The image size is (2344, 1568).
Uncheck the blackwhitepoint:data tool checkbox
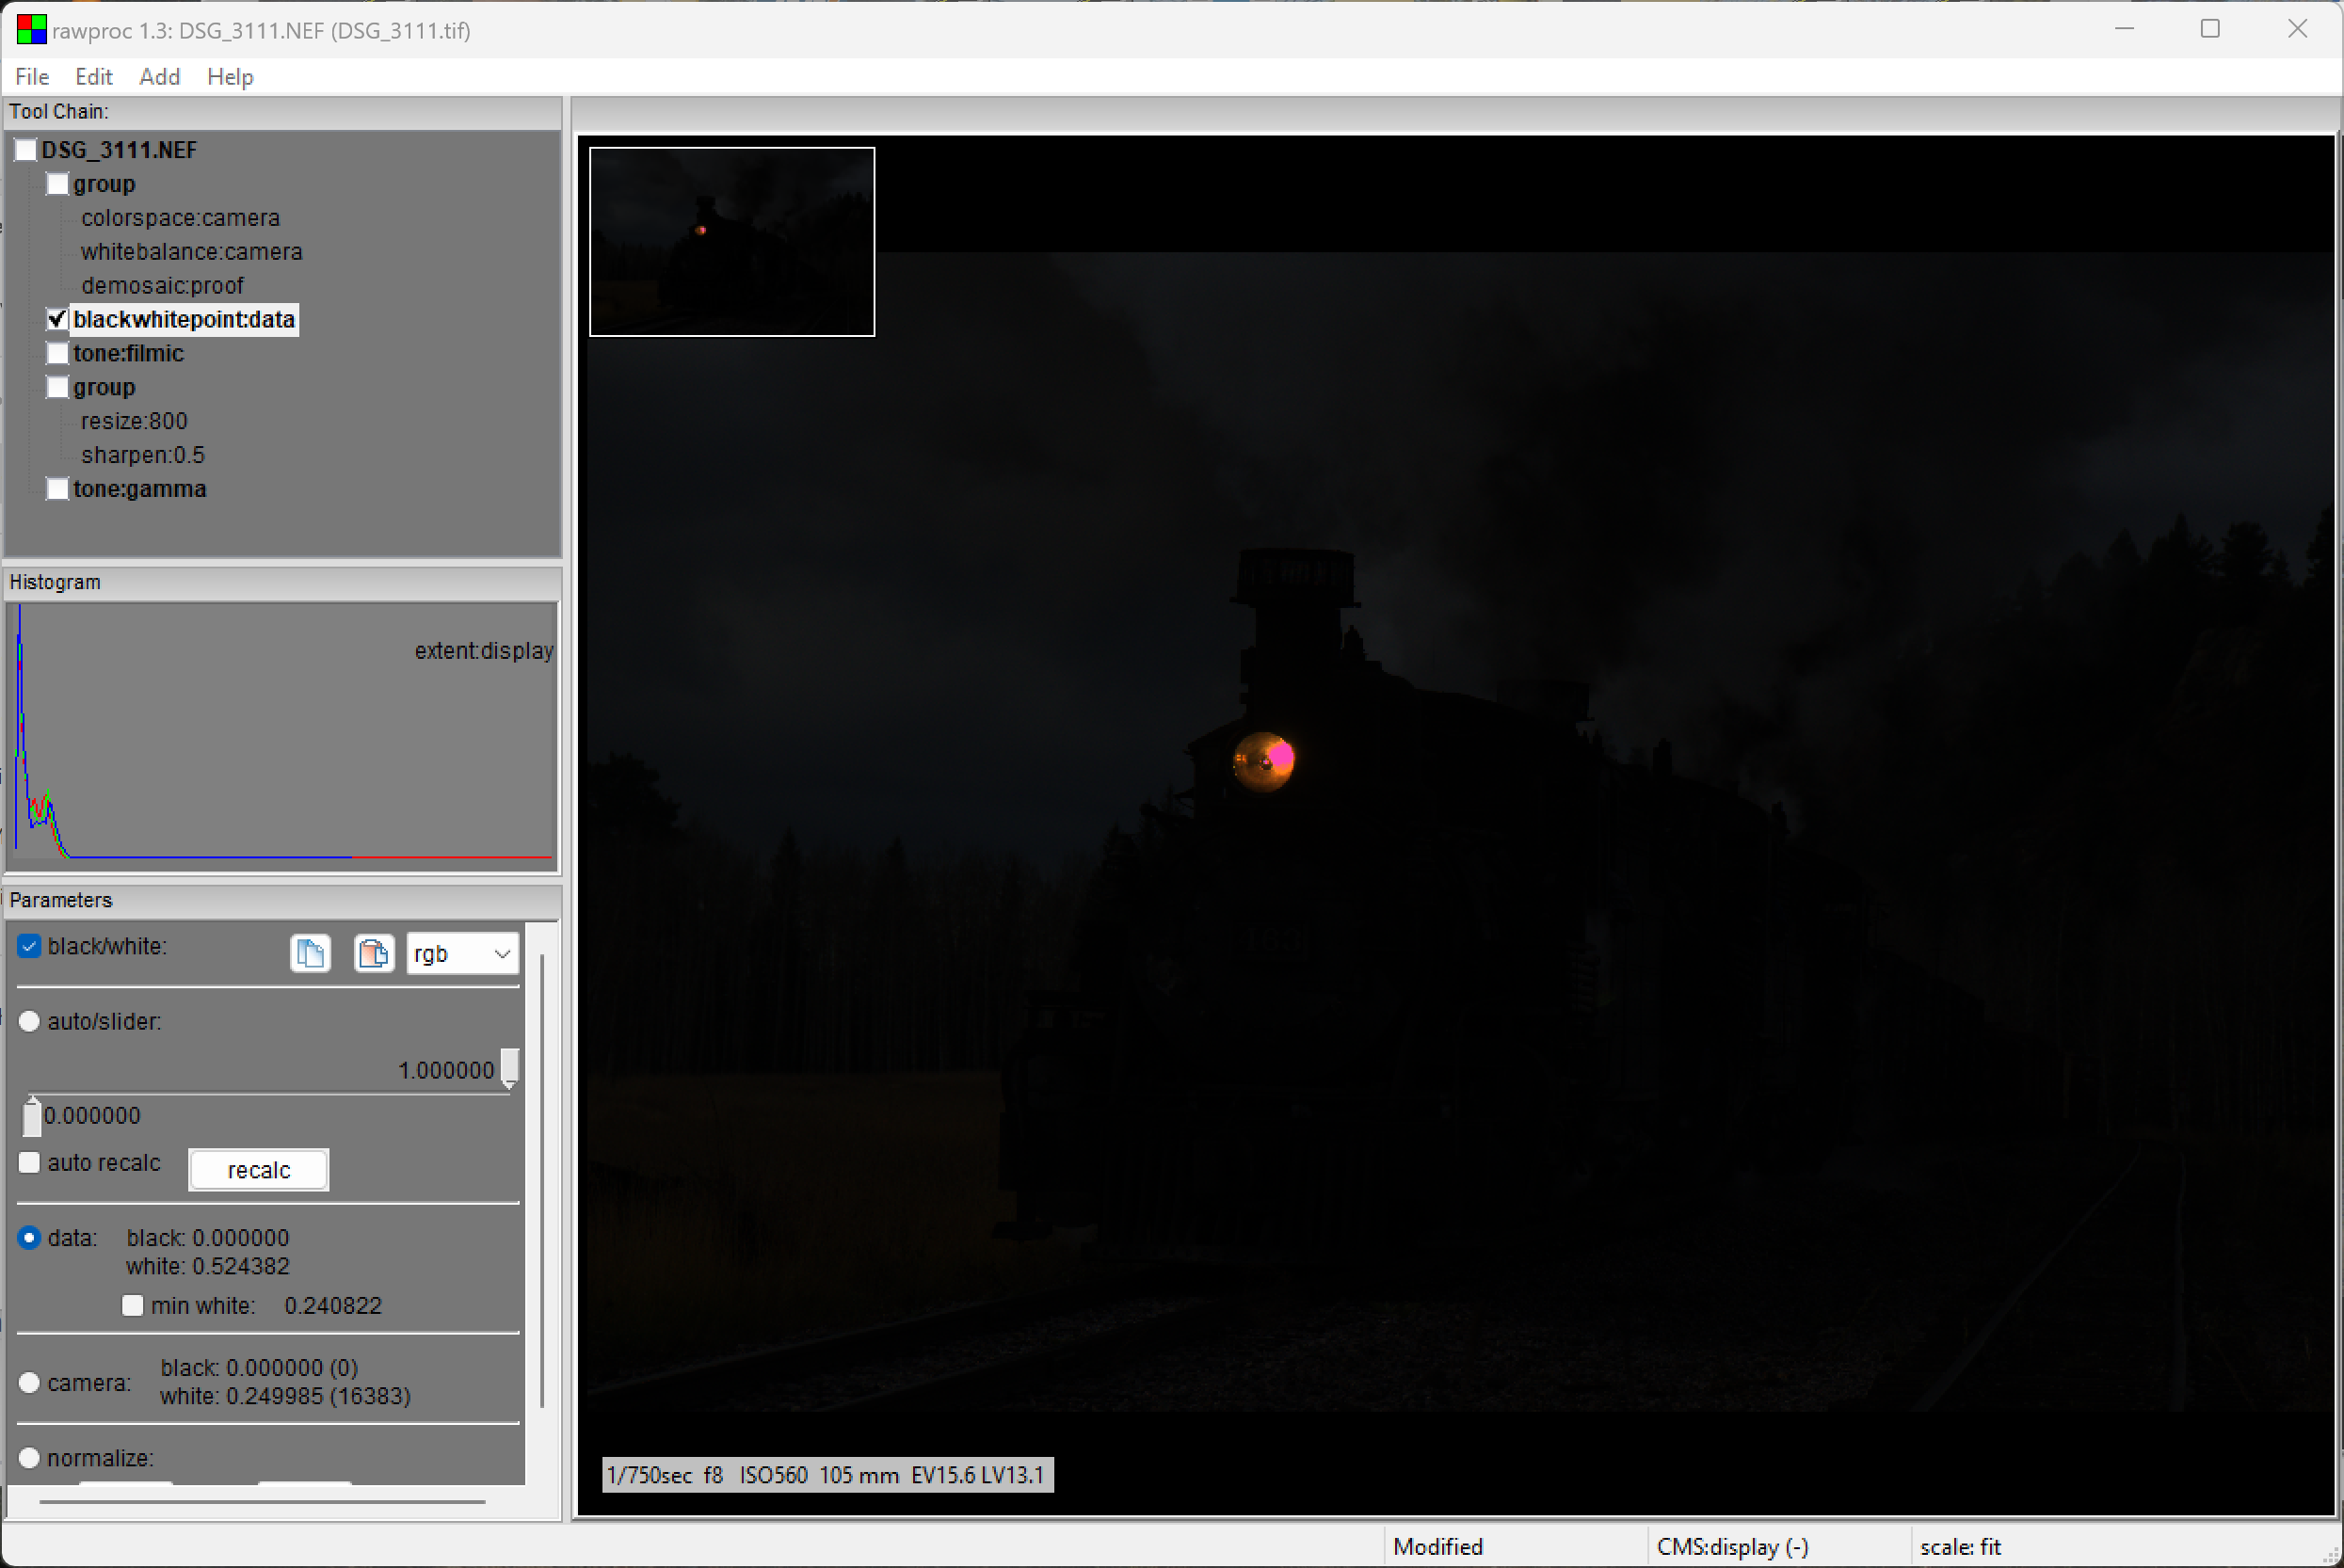[58, 320]
